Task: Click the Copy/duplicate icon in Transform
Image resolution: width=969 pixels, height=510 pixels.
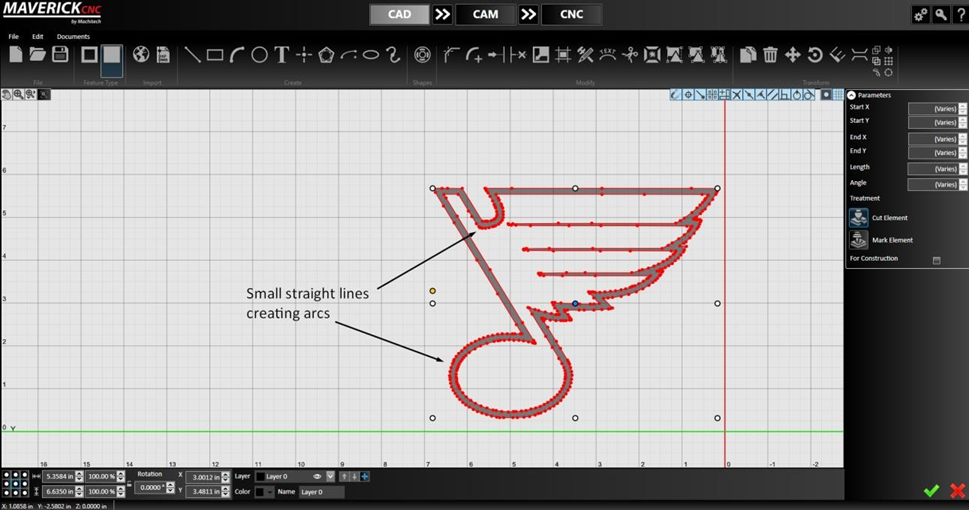Action: [x=748, y=55]
